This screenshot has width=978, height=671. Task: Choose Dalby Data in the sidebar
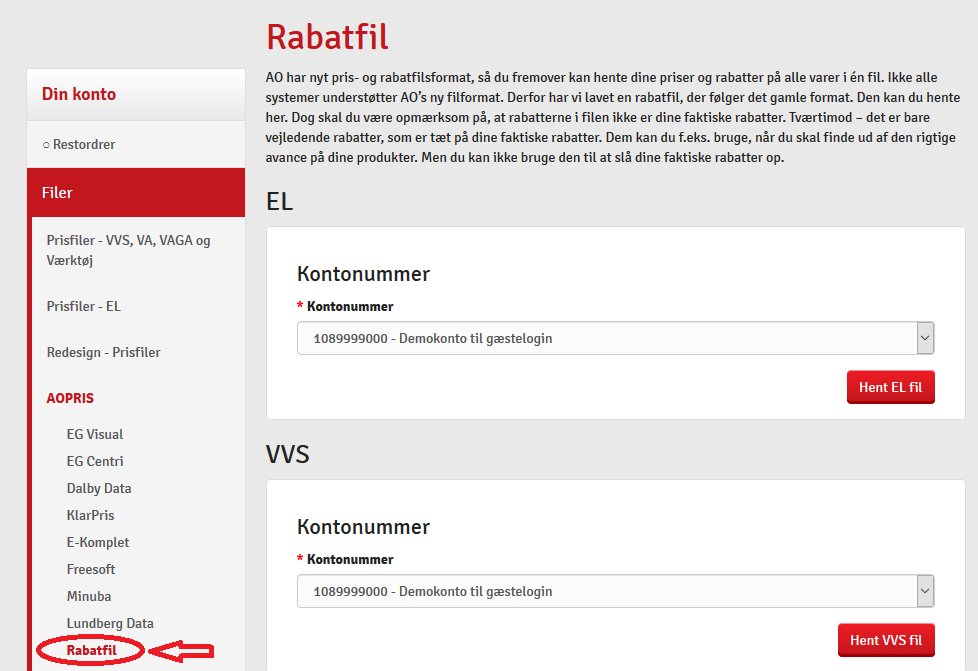coord(99,488)
